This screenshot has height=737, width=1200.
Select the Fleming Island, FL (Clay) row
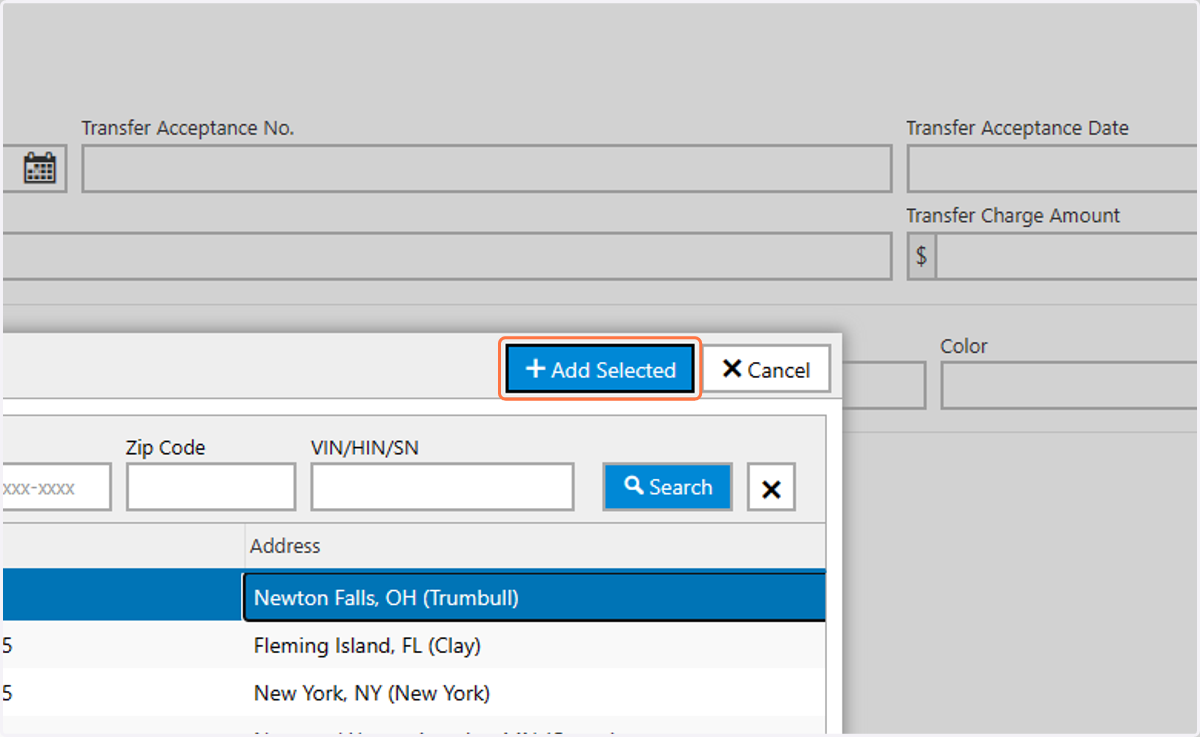[x=414, y=646]
